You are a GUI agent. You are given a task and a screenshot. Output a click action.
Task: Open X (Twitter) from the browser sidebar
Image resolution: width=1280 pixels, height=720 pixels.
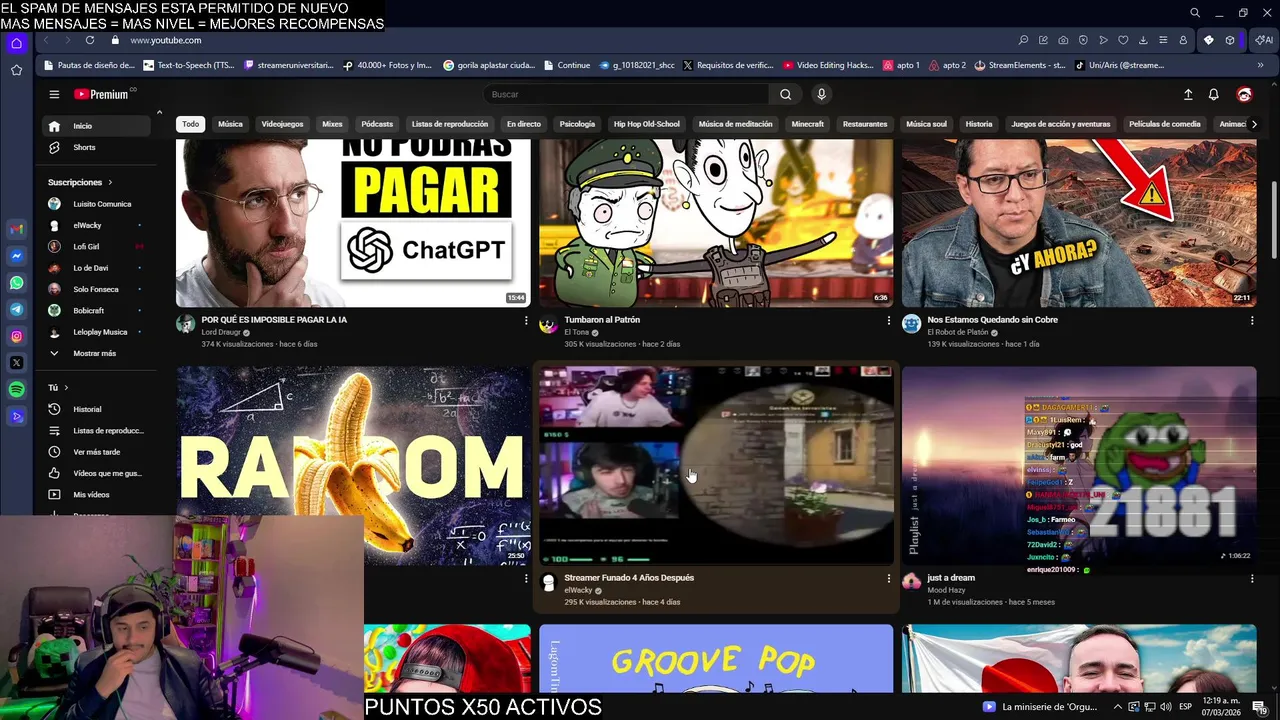[16, 363]
